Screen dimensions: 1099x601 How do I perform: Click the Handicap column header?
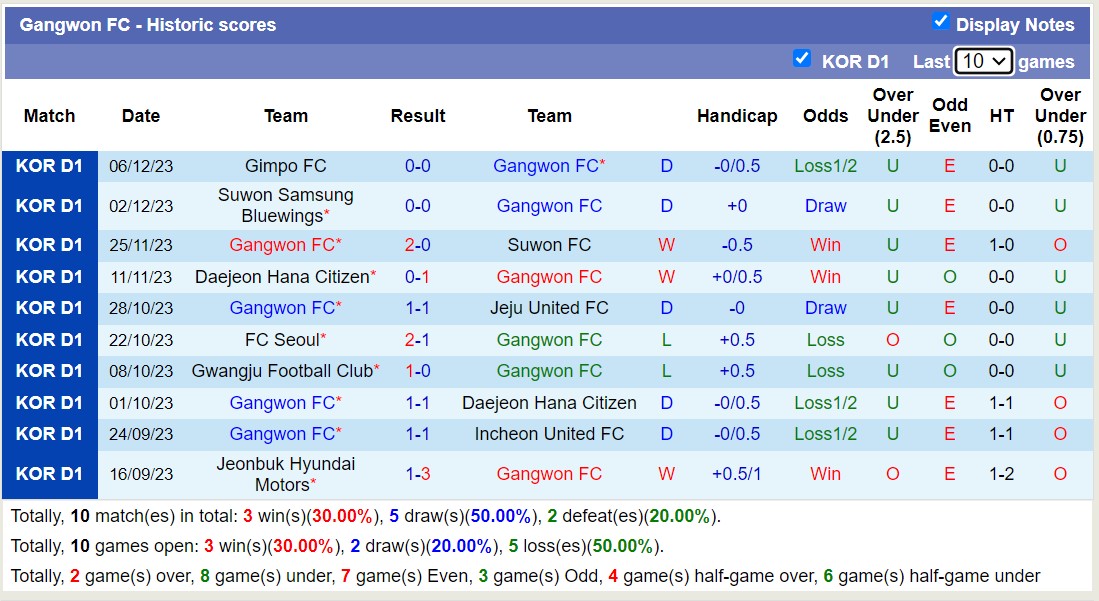tap(737, 116)
